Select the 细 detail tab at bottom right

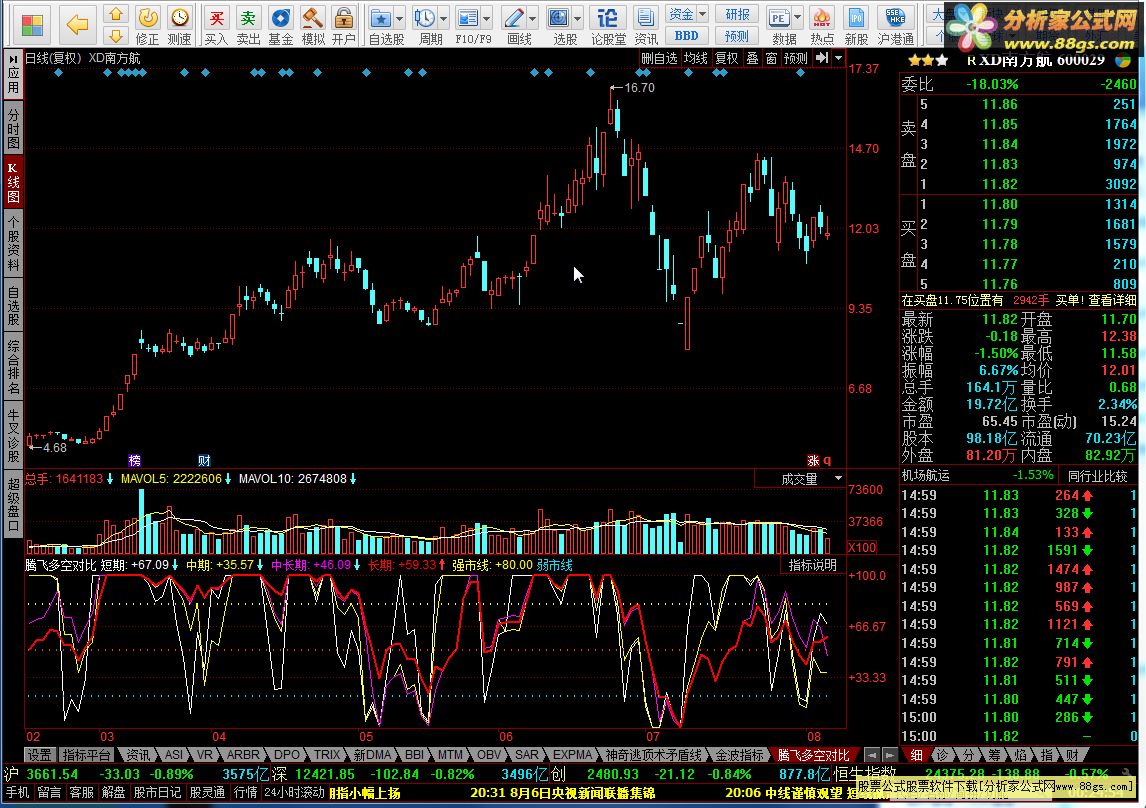tap(917, 755)
